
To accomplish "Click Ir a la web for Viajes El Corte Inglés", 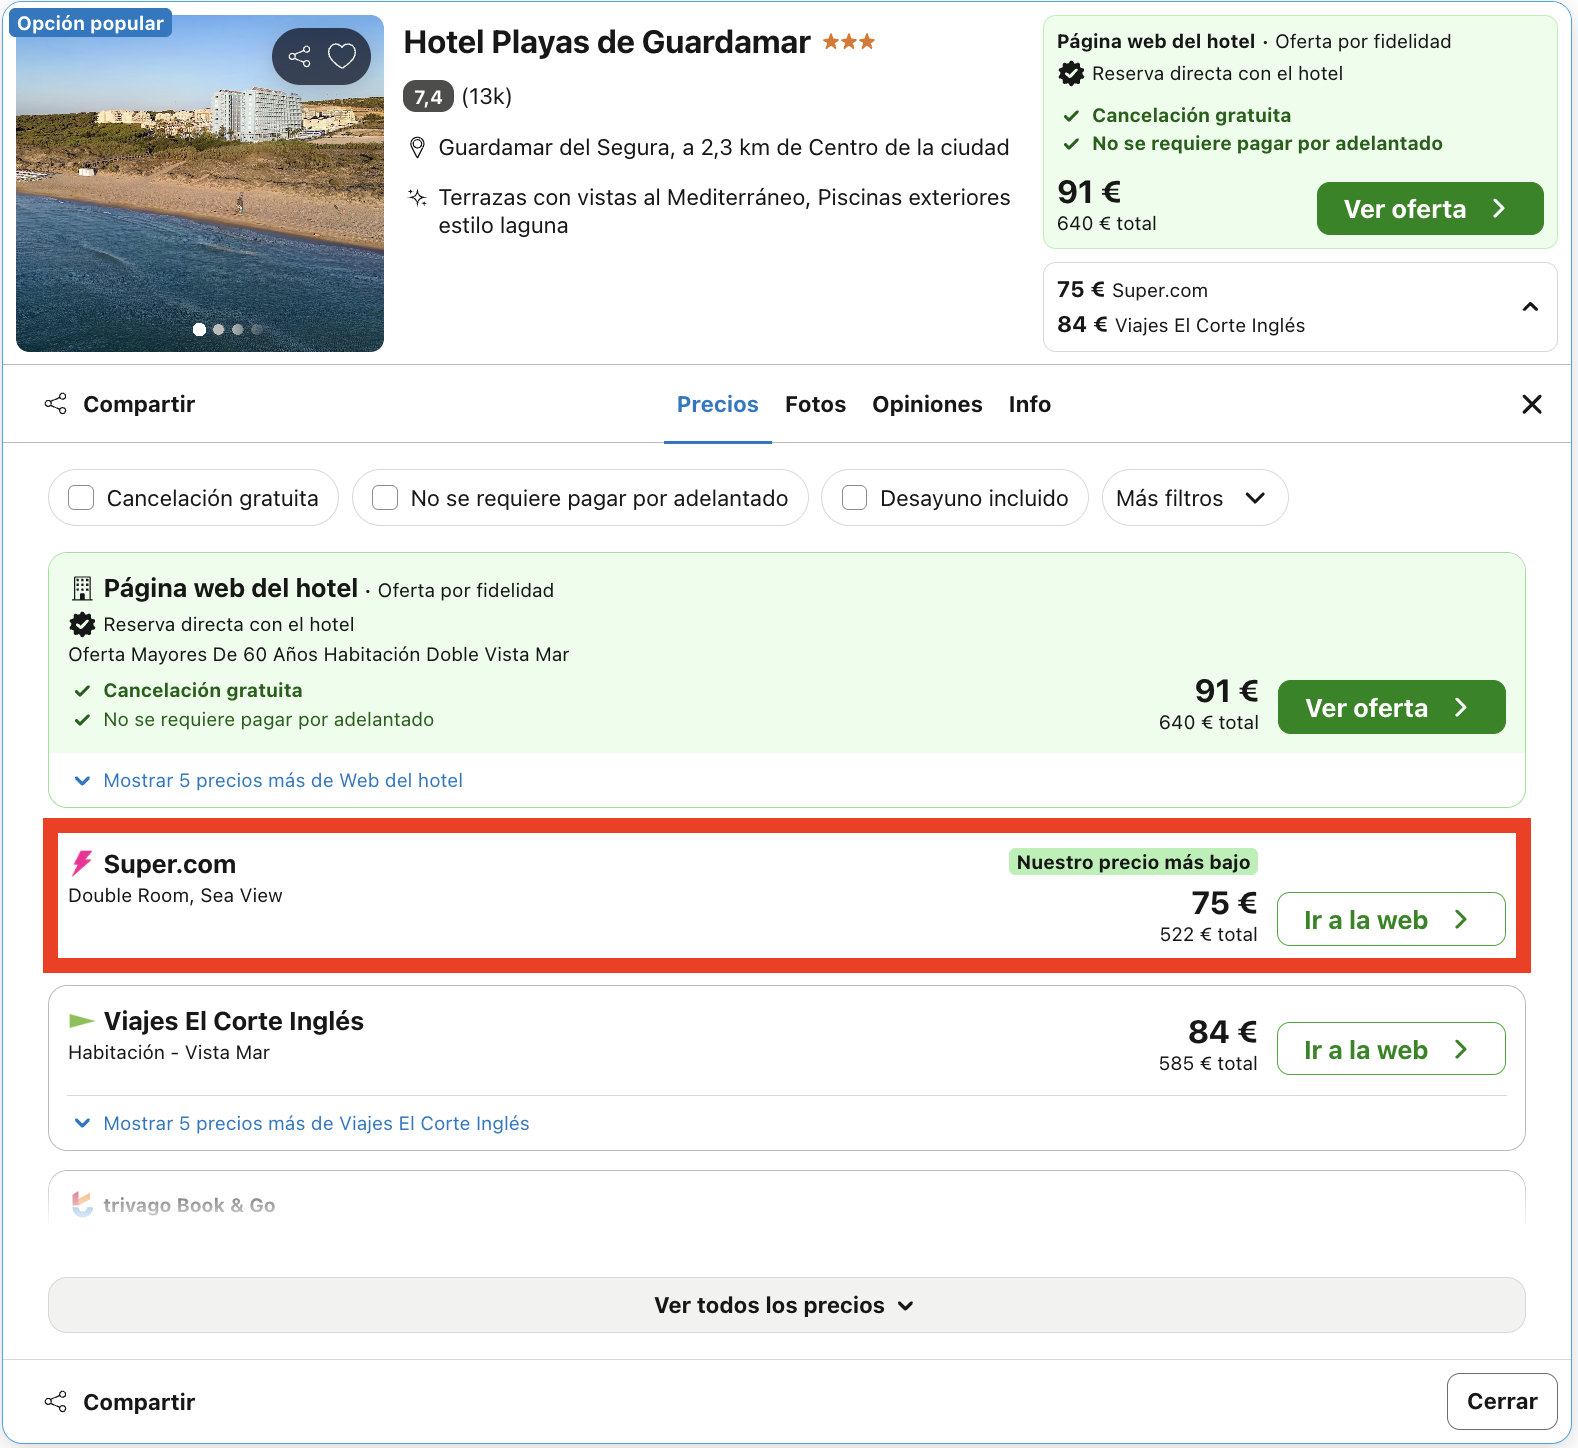I will (1392, 1049).
